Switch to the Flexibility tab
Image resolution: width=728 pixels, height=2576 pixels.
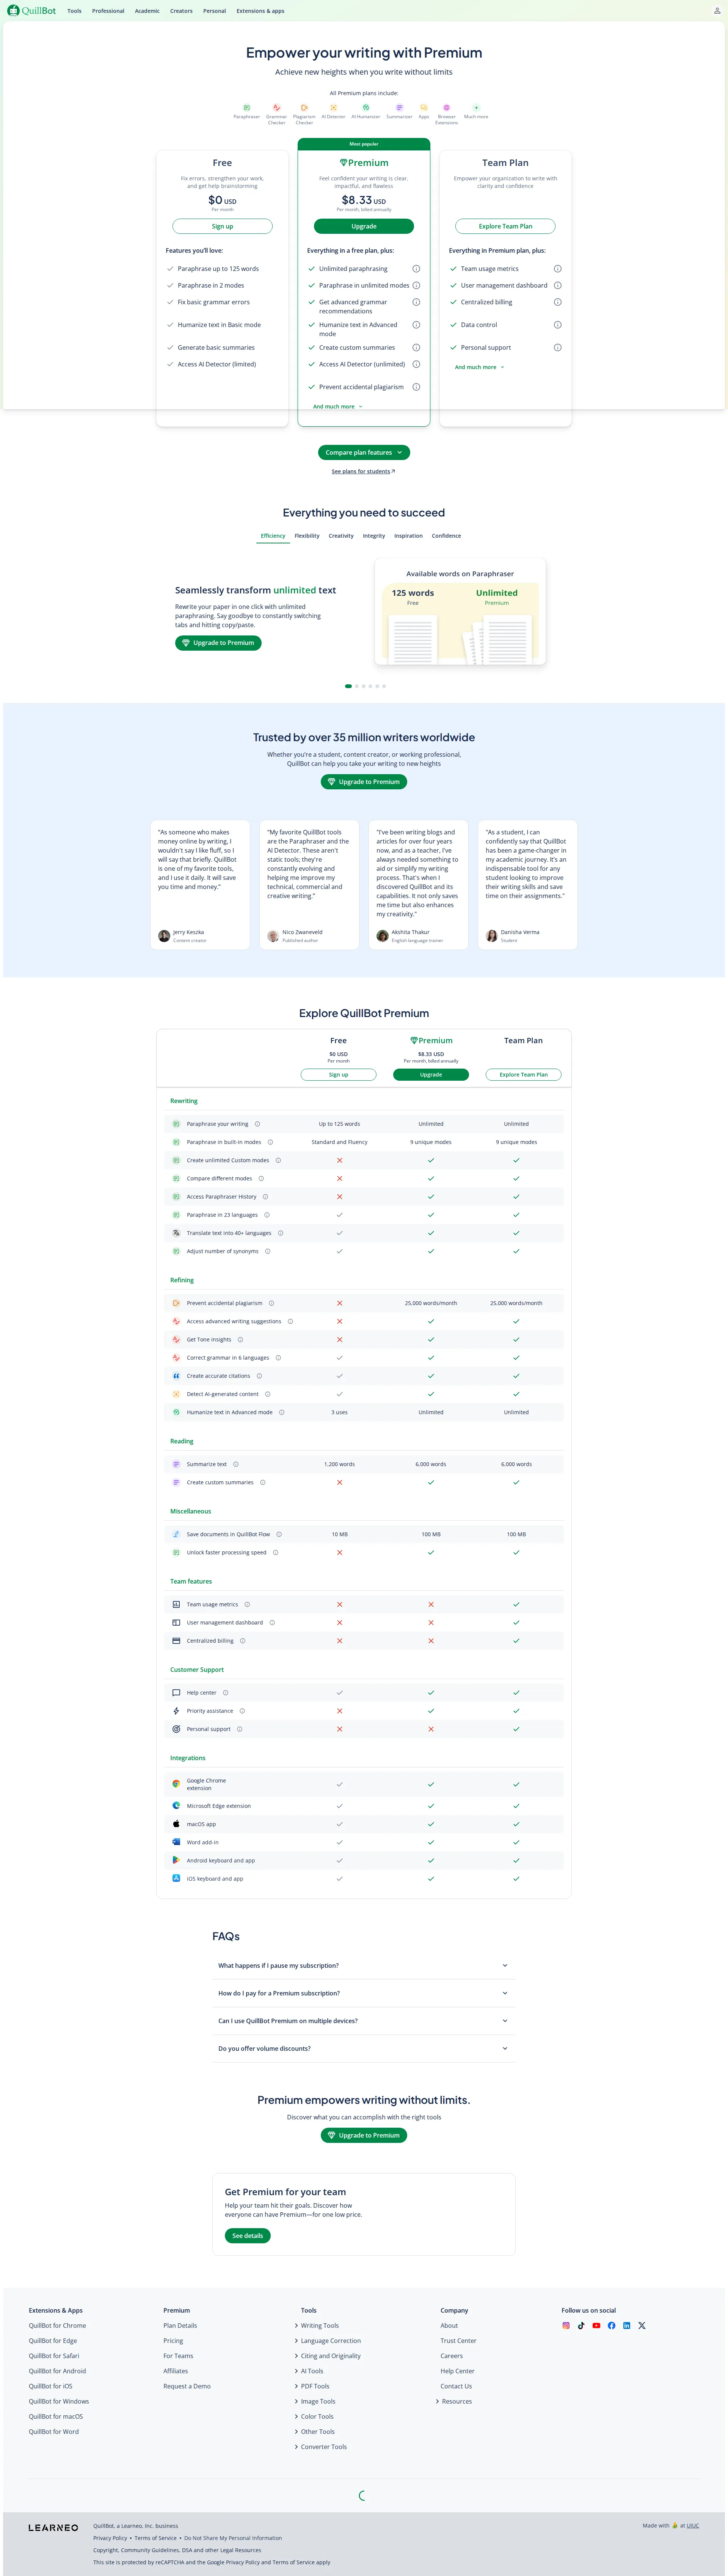click(x=307, y=536)
